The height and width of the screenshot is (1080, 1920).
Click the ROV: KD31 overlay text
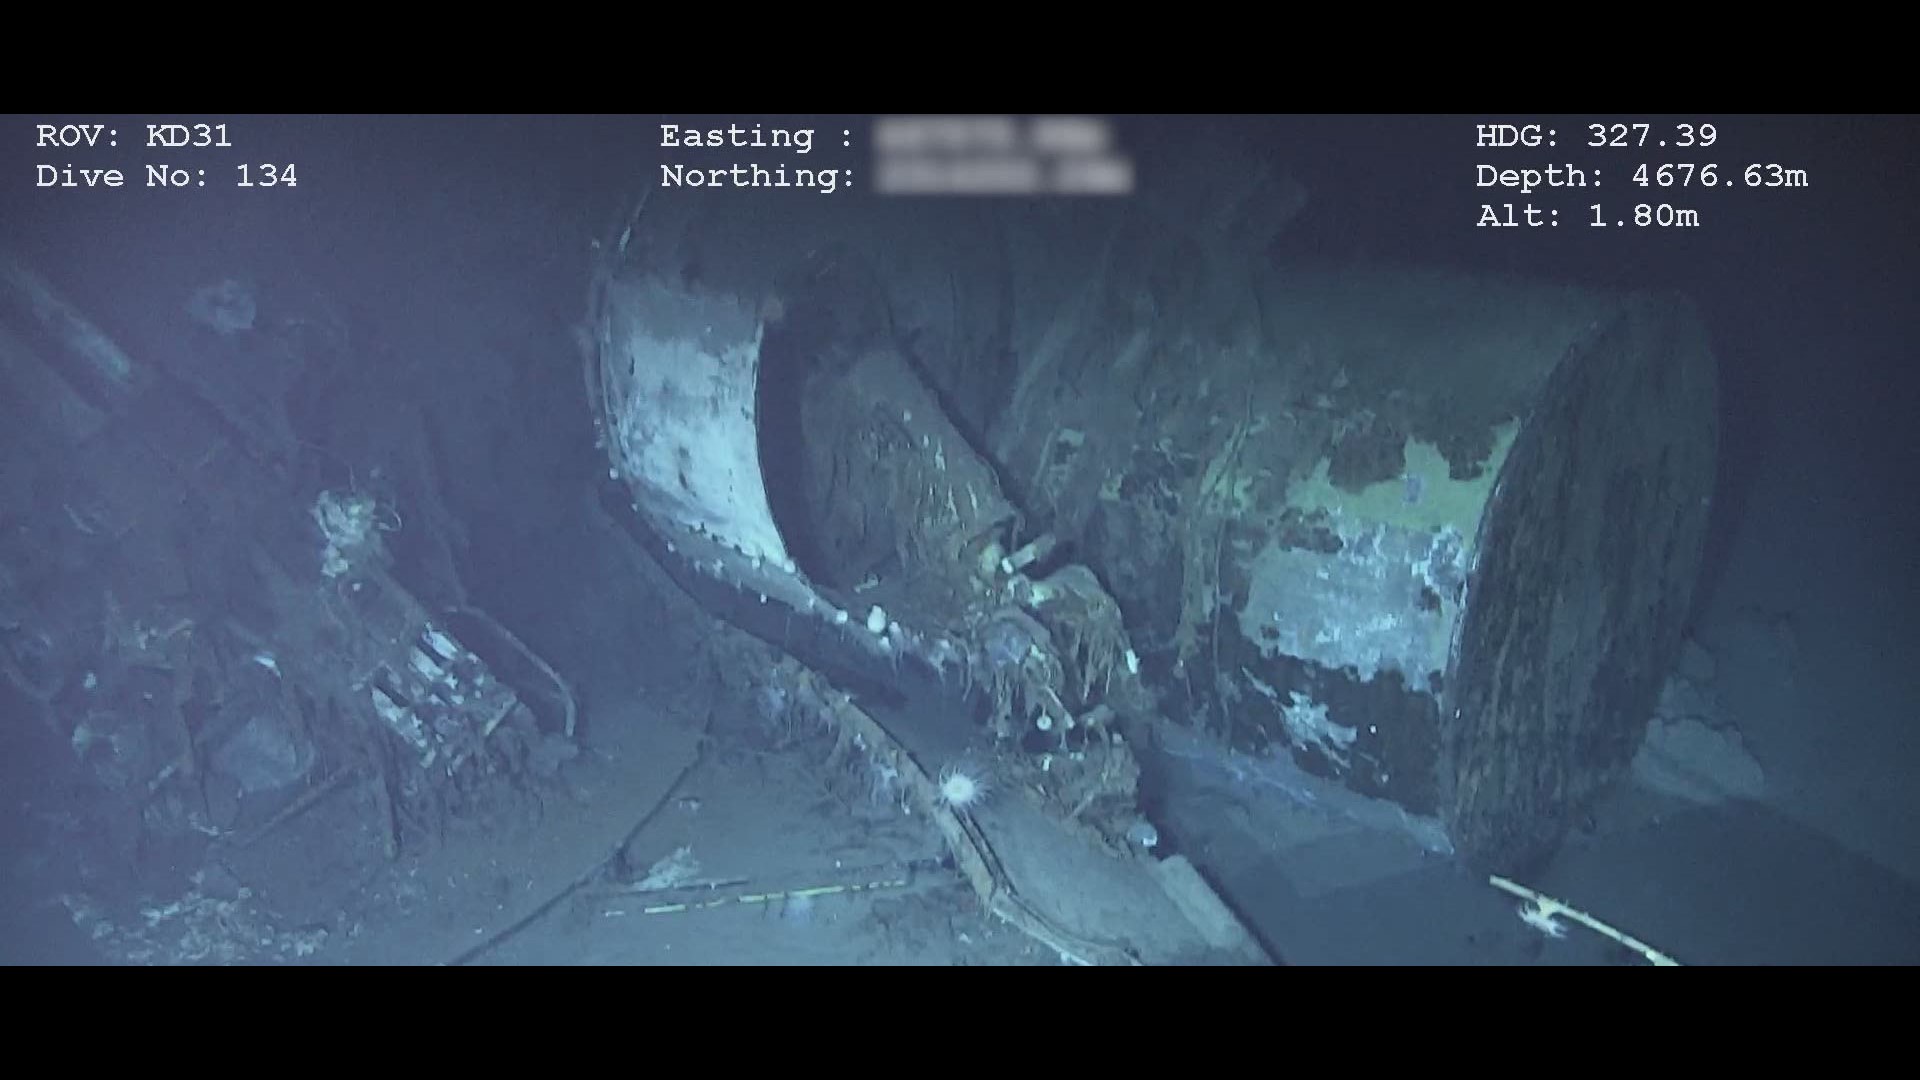coord(134,136)
